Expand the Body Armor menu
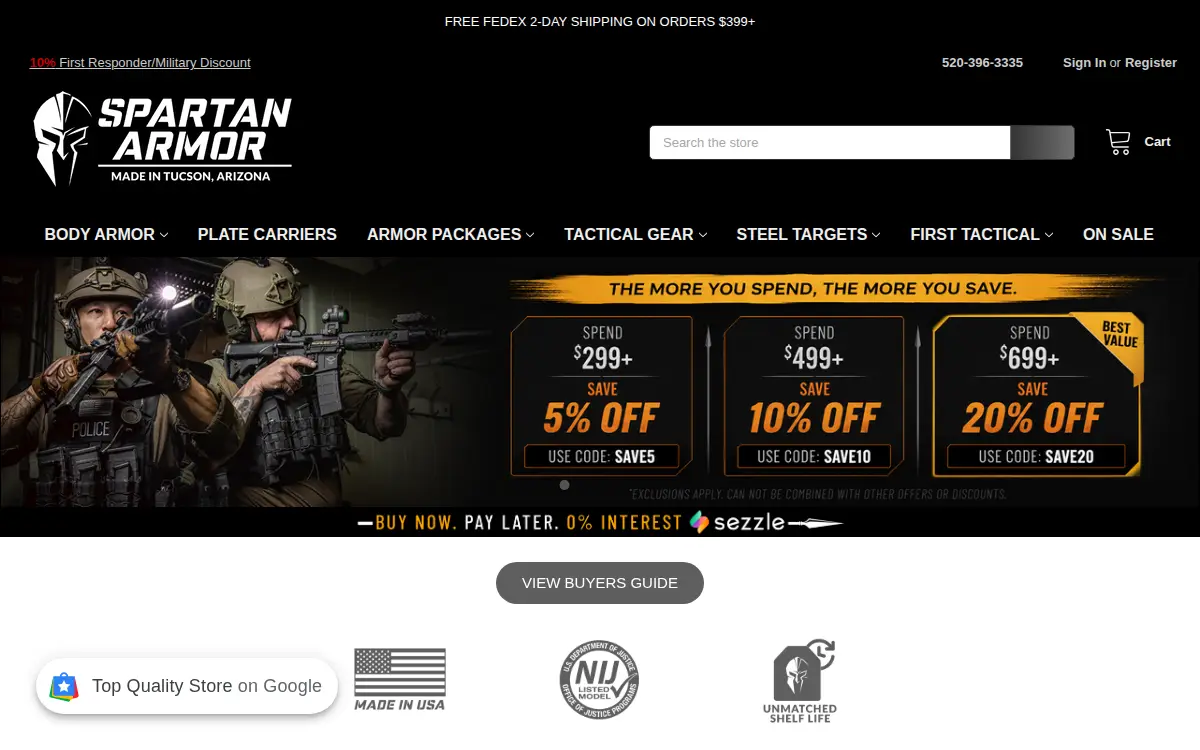1200x750 pixels. pyautogui.click(x=106, y=234)
